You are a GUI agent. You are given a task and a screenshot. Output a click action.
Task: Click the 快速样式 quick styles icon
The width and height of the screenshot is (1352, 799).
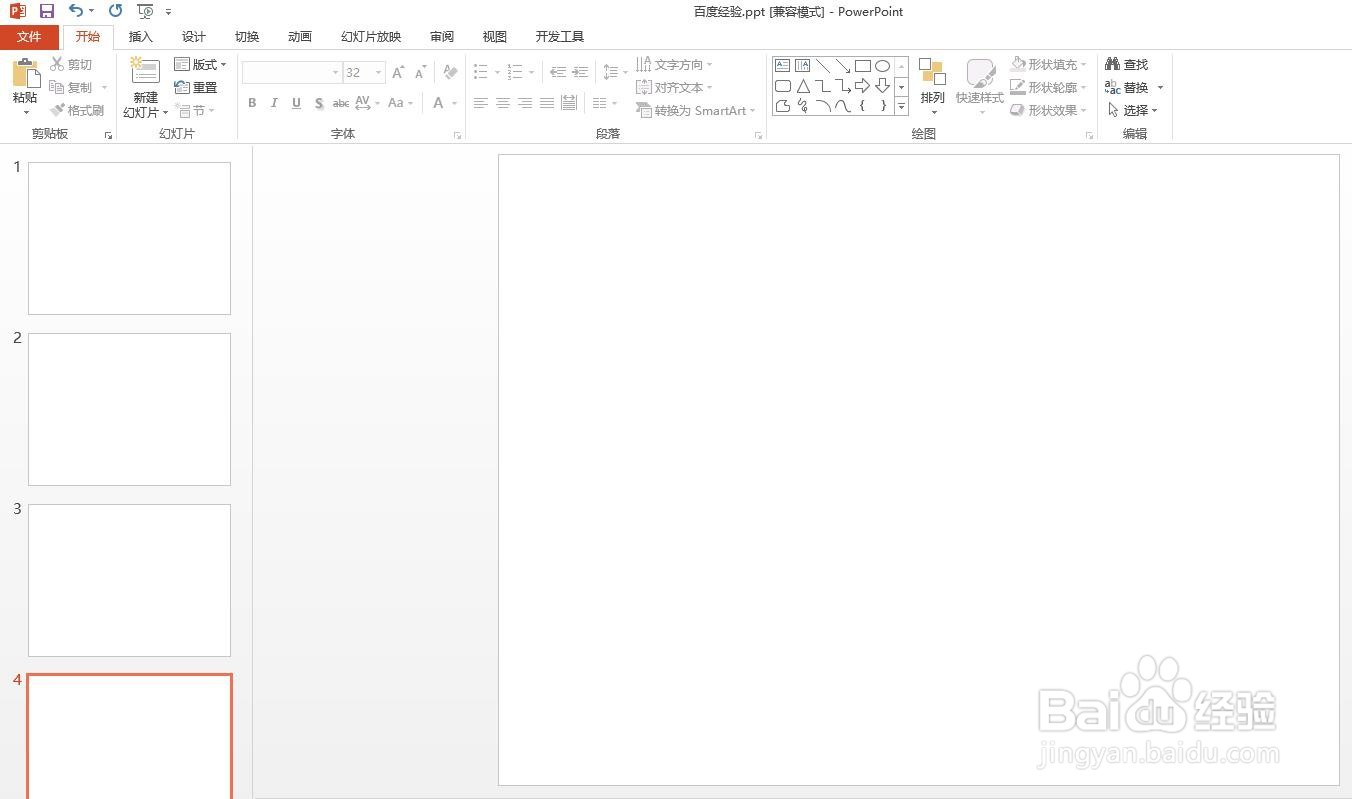(980, 74)
